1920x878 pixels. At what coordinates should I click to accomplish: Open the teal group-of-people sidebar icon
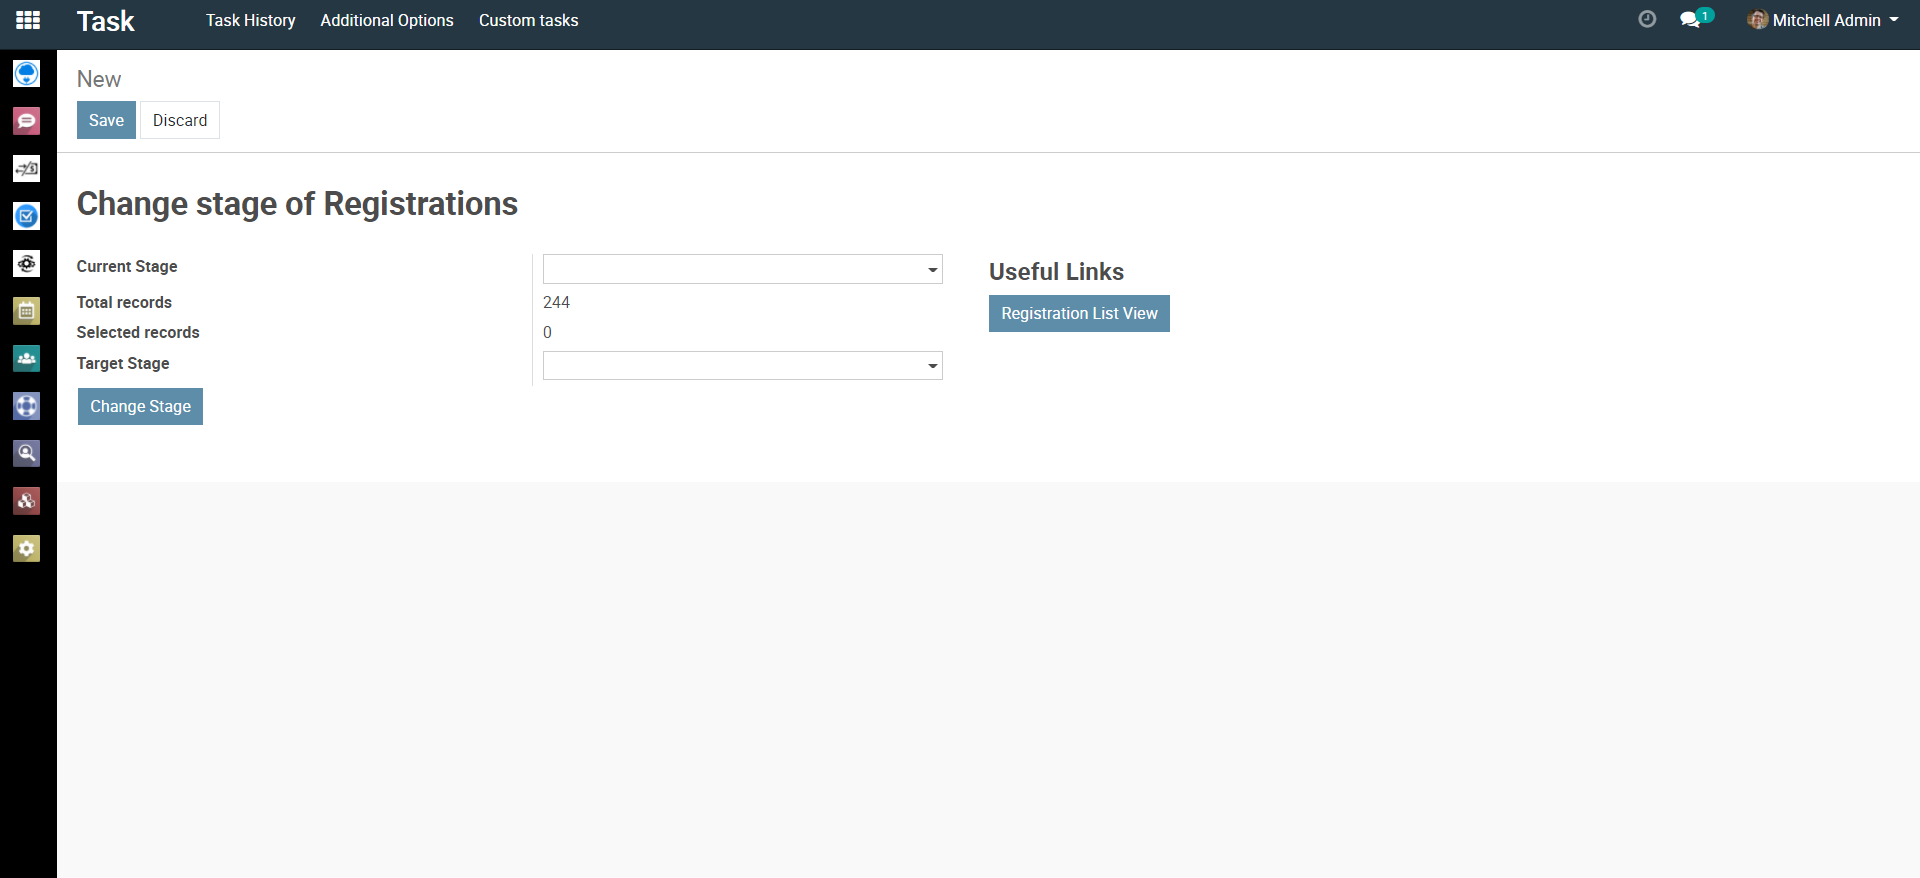pos(27,358)
